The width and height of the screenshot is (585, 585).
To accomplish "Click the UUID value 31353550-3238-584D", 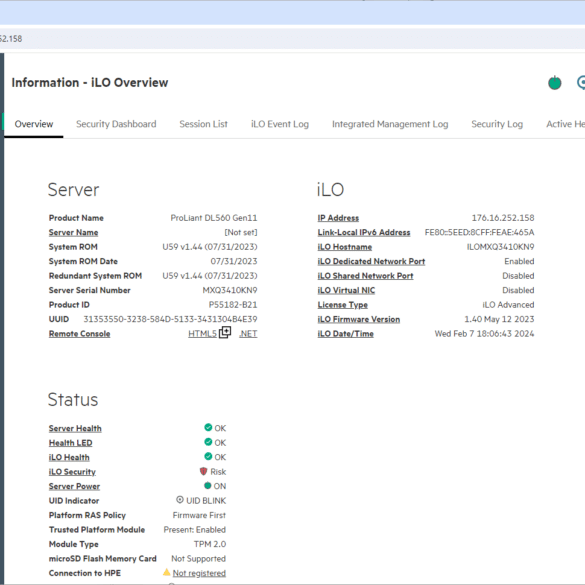I will (170, 319).
